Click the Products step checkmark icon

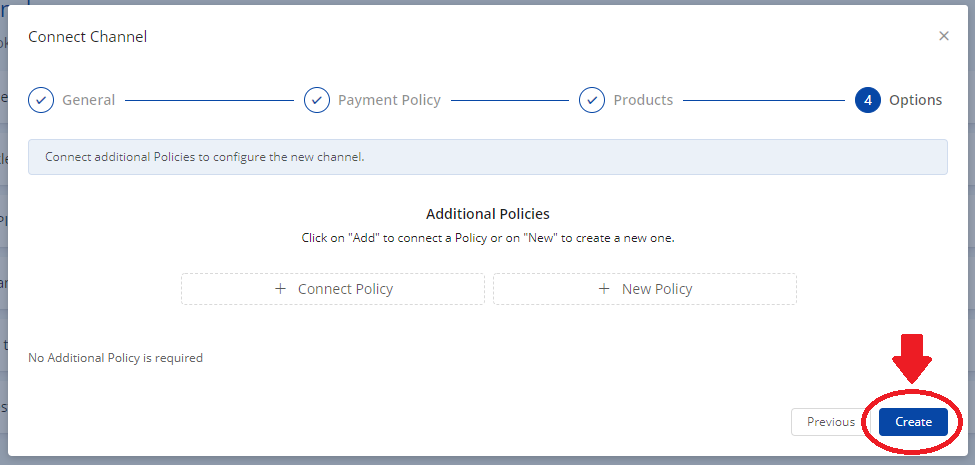[592, 100]
